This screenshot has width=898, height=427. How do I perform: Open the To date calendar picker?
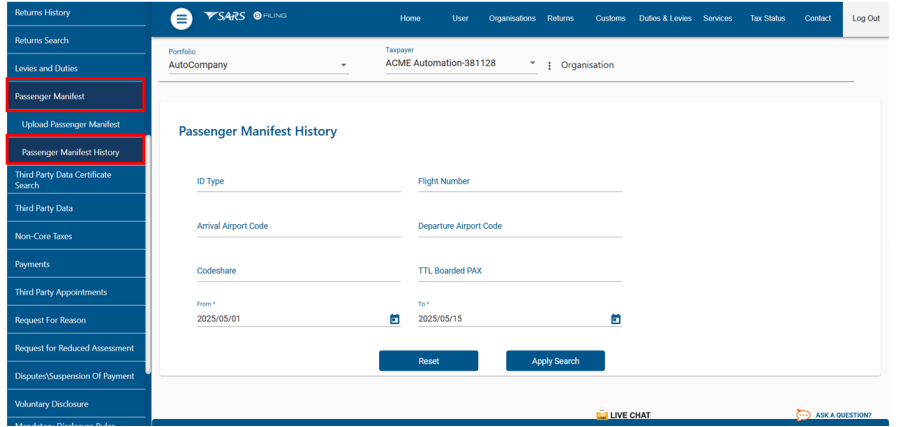click(615, 319)
